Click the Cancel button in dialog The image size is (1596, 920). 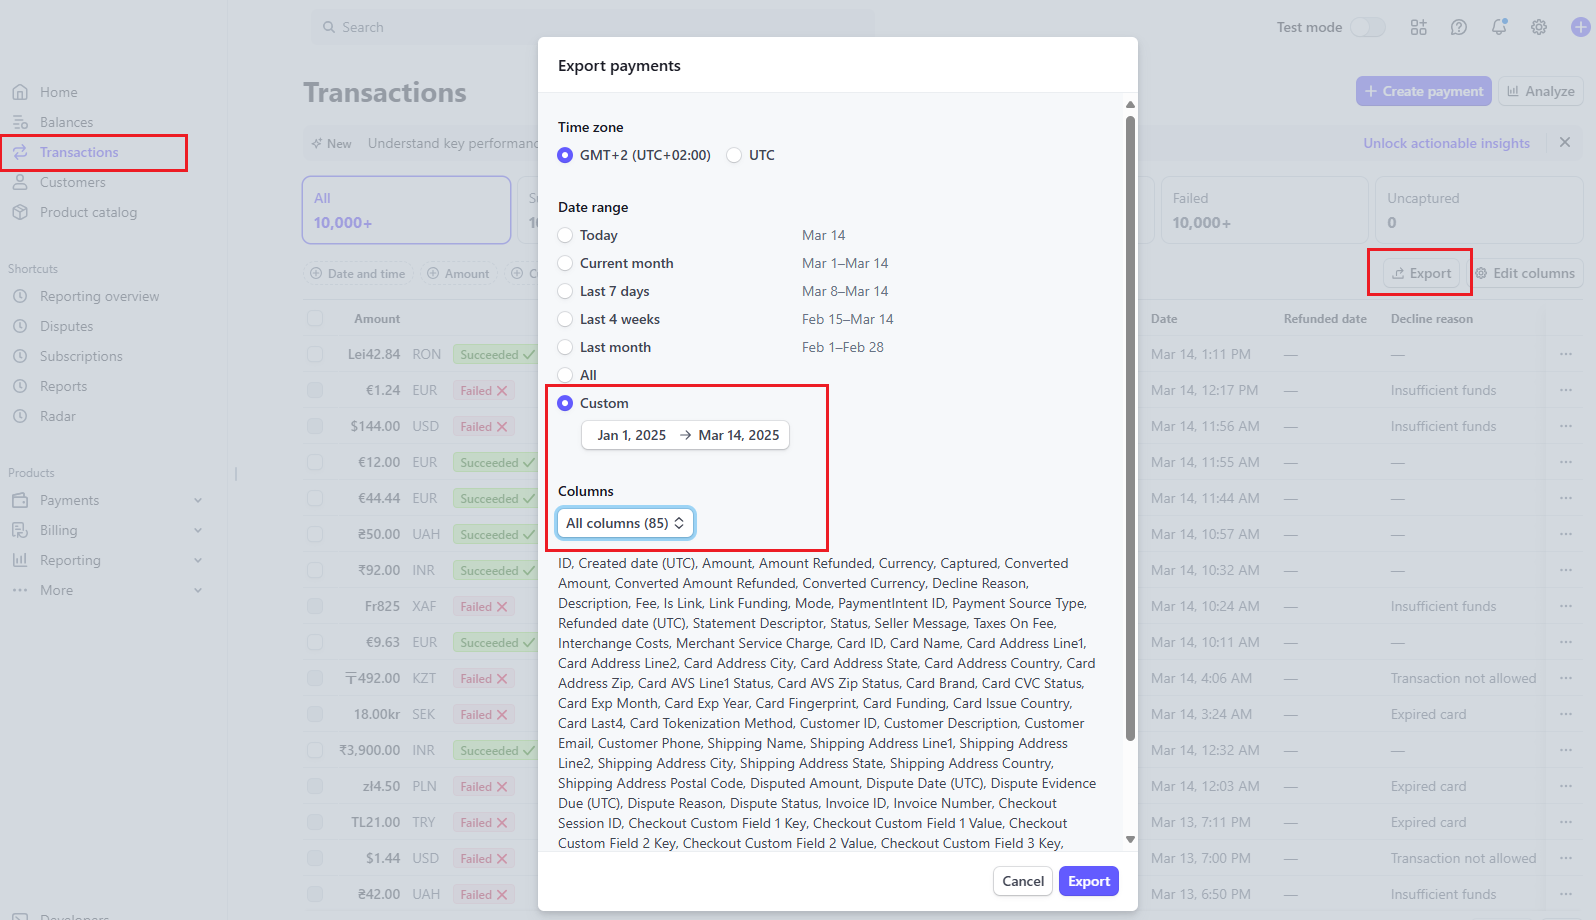point(1022,881)
